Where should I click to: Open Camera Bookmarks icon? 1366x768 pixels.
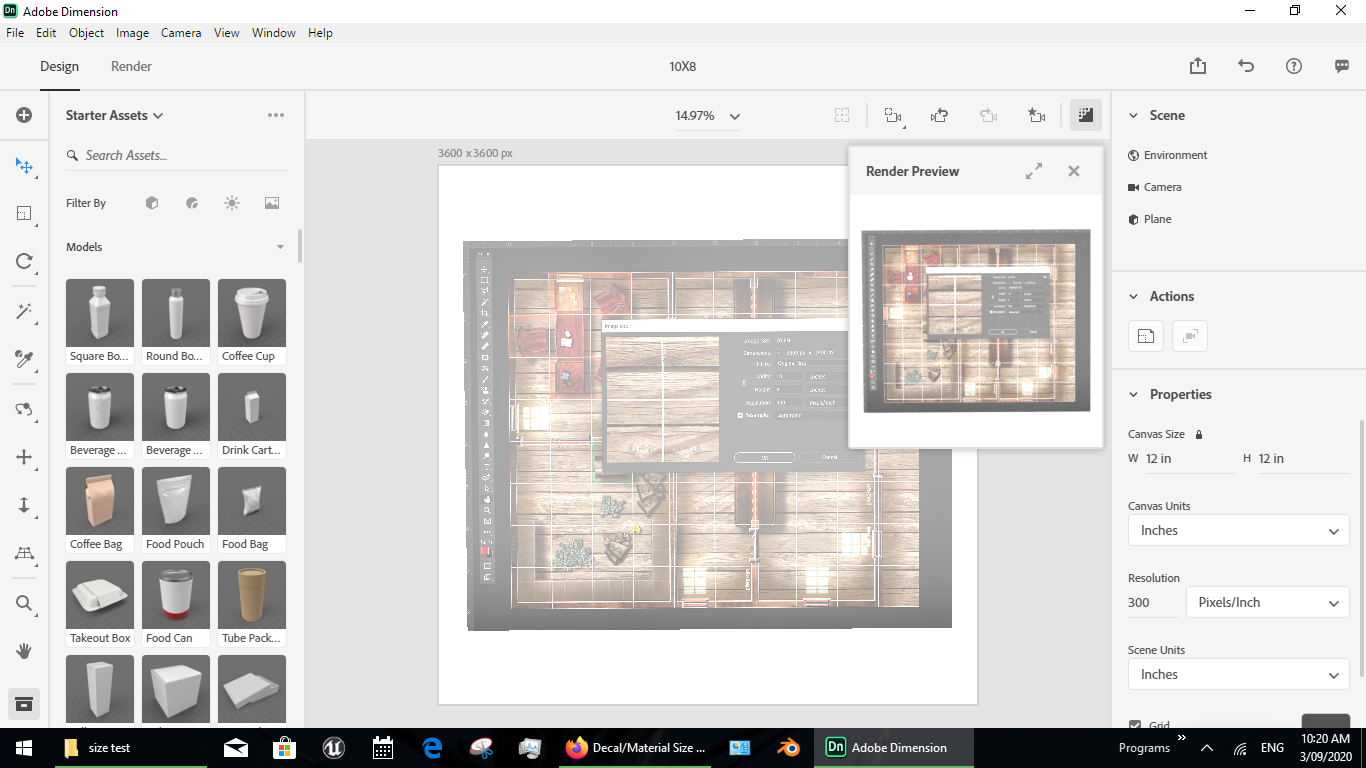[x=1037, y=116]
